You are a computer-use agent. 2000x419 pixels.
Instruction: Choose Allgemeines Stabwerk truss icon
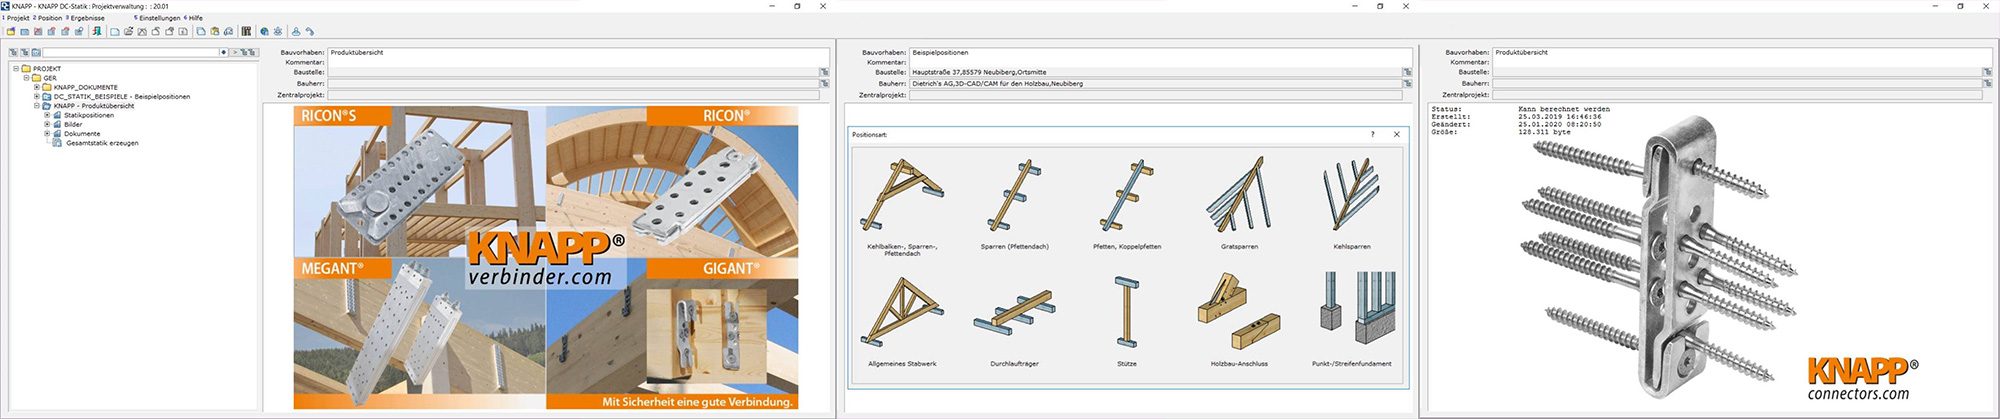point(902,313)
